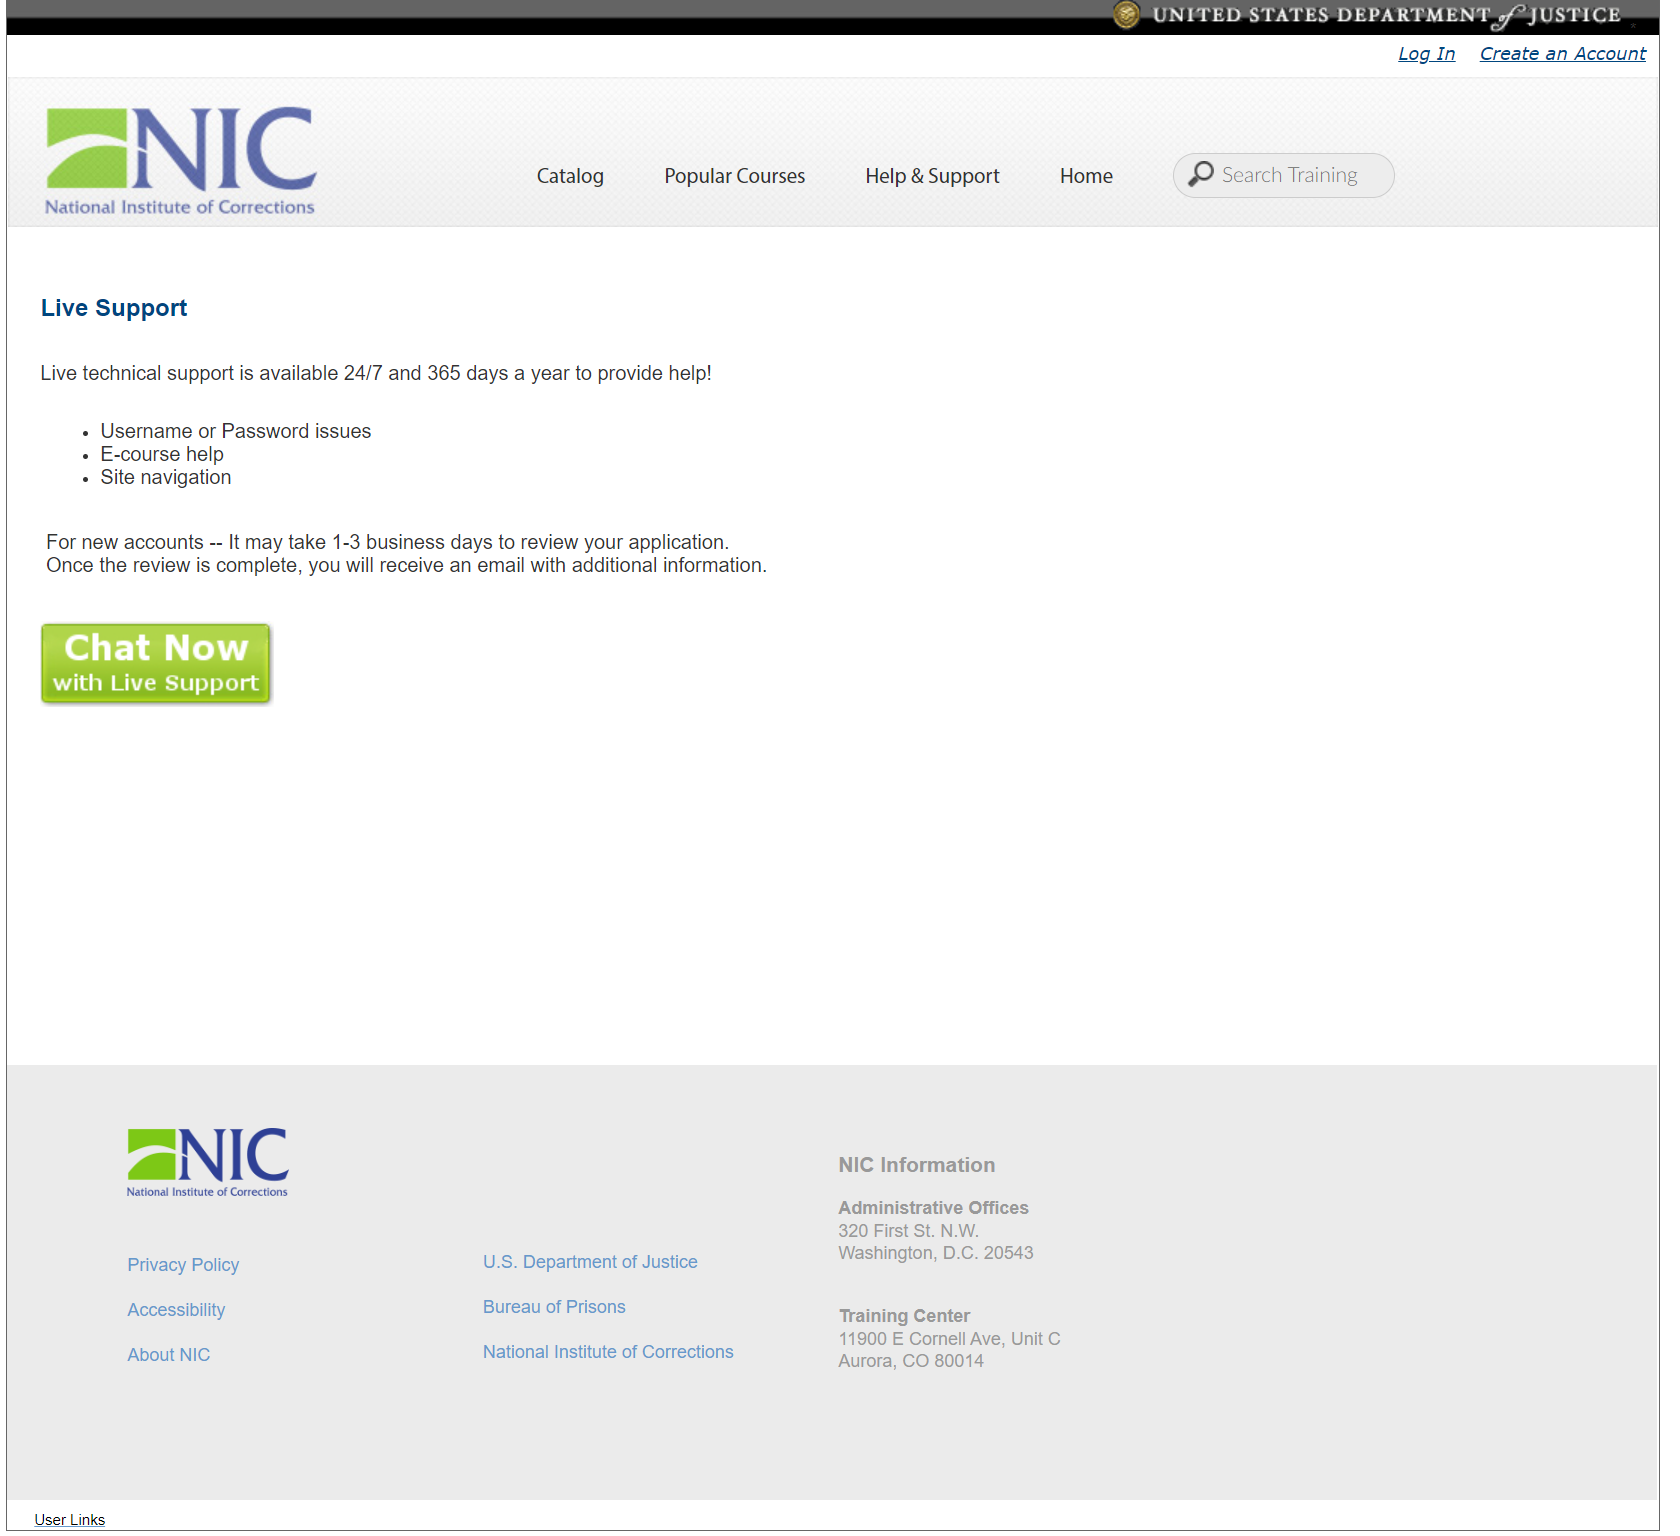1680x1536 pixels.
Task: Expand the User Links section
Action: [69, 1519]
